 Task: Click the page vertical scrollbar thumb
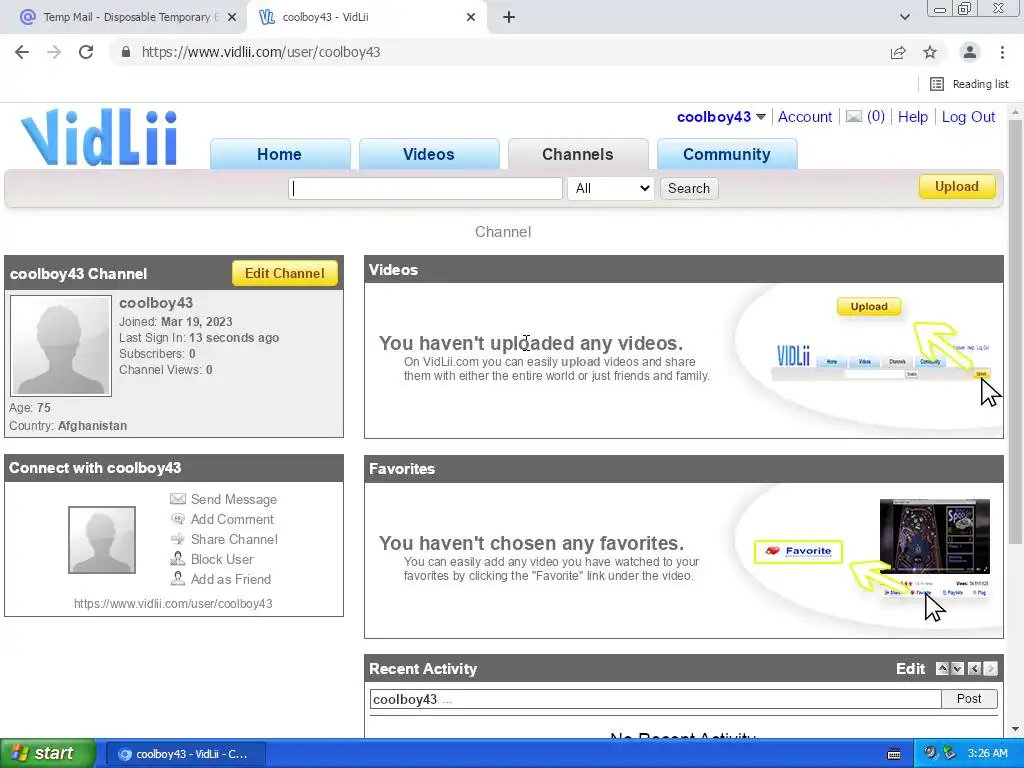click(1015, 332)
